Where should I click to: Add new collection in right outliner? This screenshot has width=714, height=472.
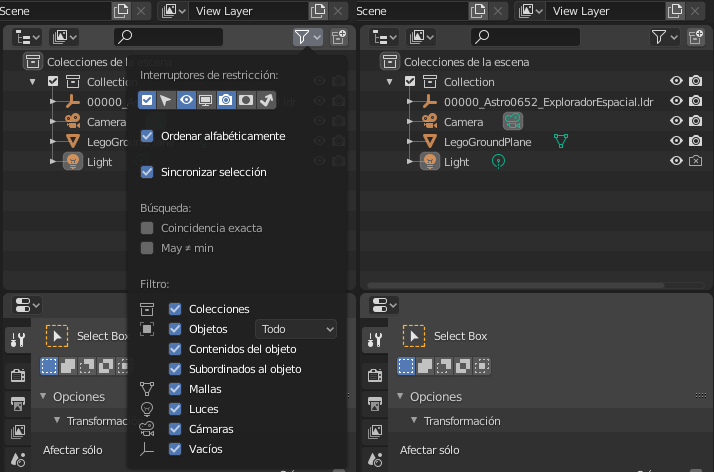(x=696, y=37)
